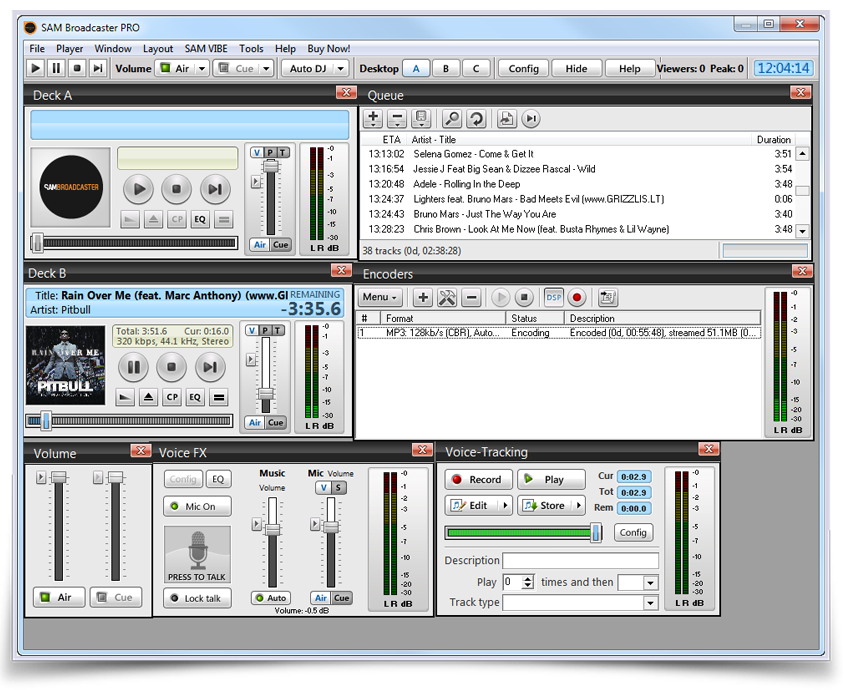Click the search magnifier icon in Queue
This screenshot has width=843, height=690.
point(452,119)
